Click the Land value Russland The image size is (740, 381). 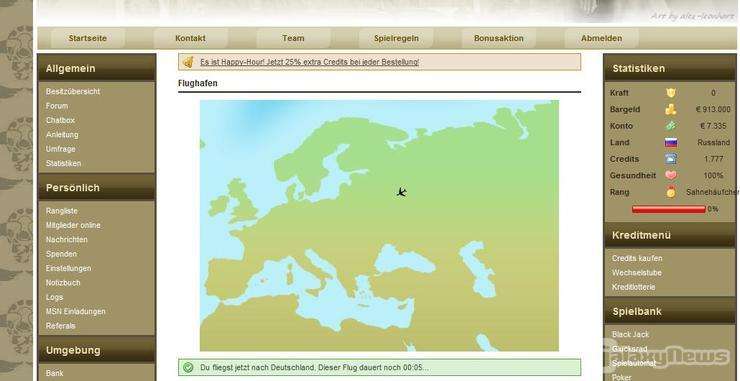[714, 142]
